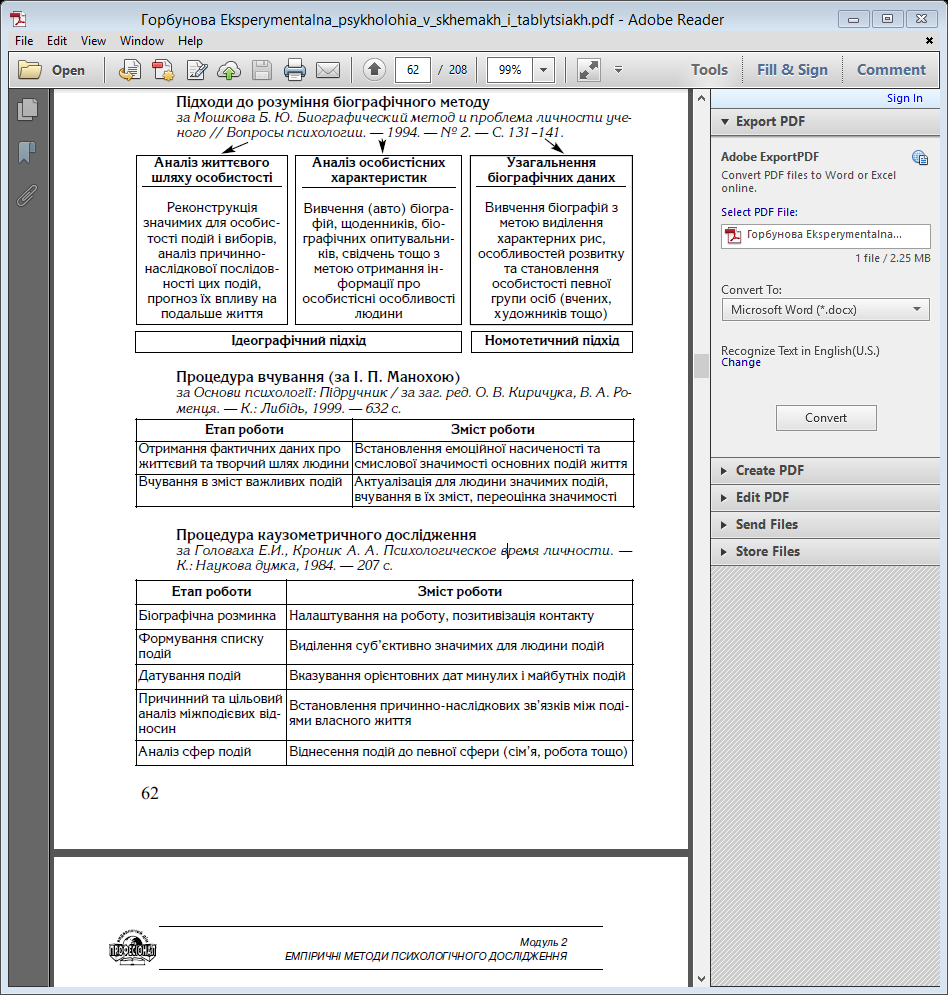Click the page number input field
The height and width of the screenshot is (995, 948).
[x=413, y=70]
